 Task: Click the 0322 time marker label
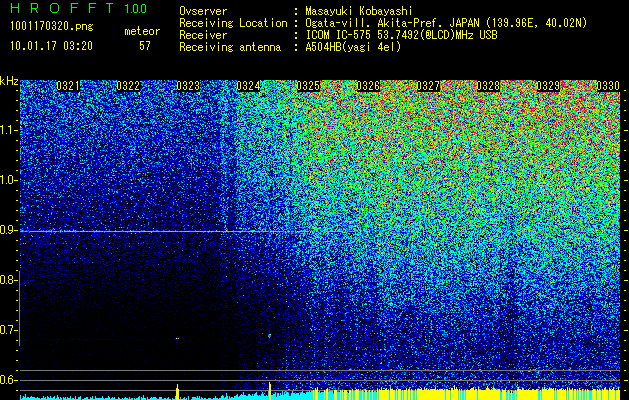(128, 86)
